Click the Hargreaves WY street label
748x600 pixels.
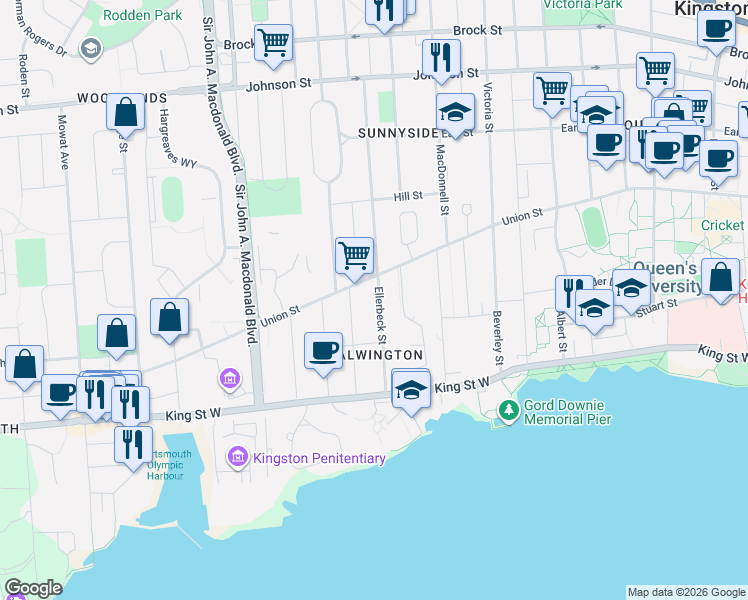(177, 139)
